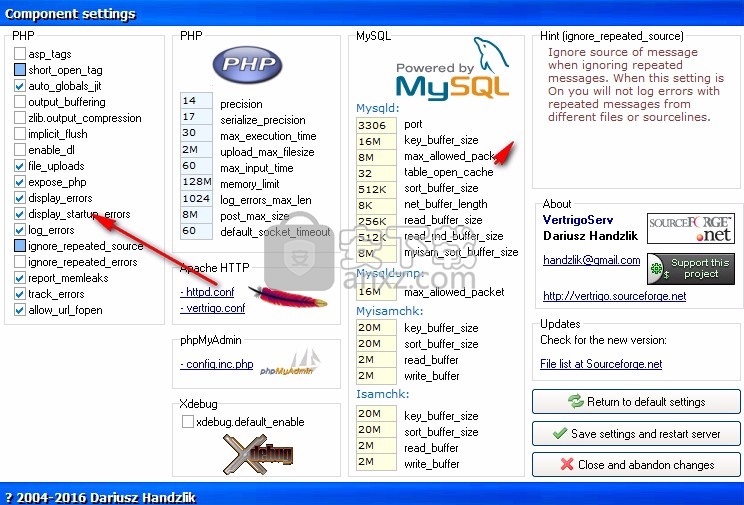Edit default_socket_timeout value
Image resolution: width=744 pixels, height=505 pixels.
196,231
